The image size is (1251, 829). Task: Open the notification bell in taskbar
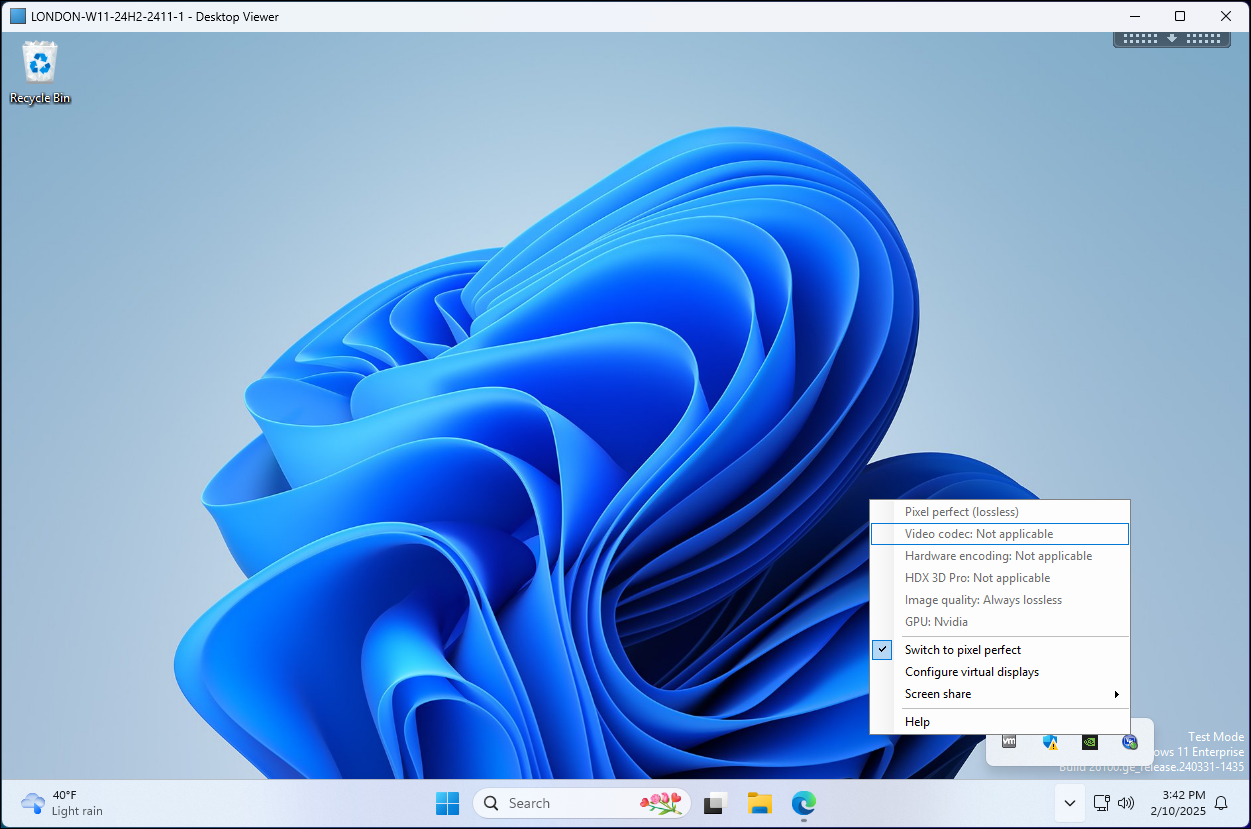click(x=1221, y=803)
